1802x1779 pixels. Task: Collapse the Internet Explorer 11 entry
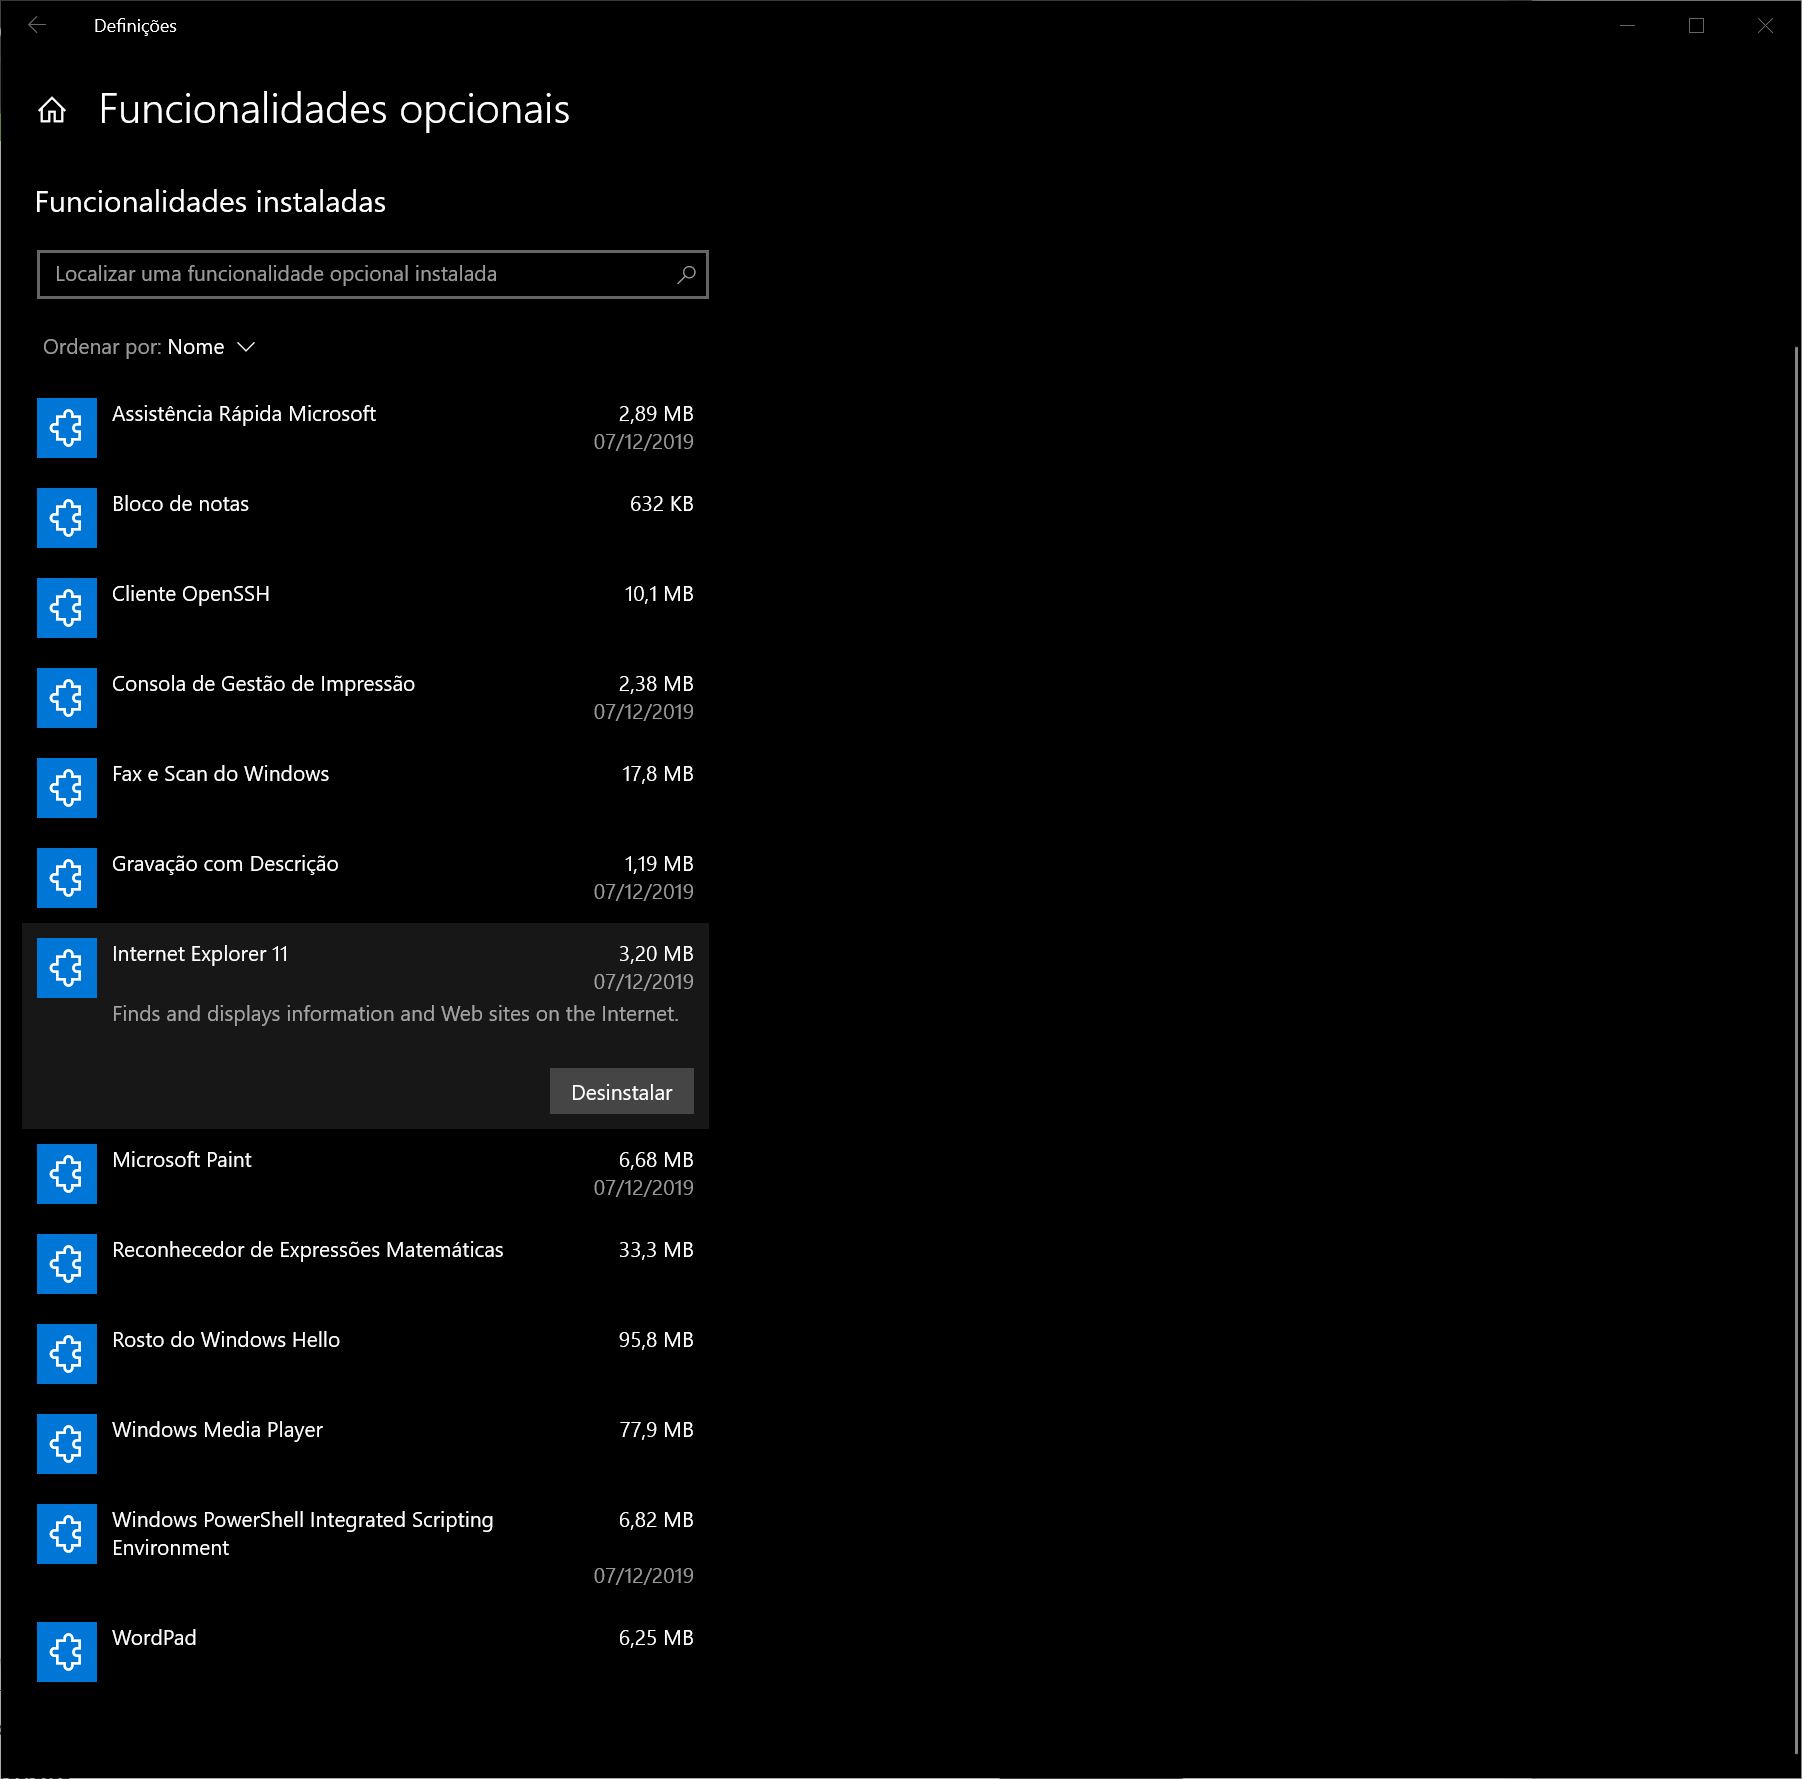(x=200, y=954)
